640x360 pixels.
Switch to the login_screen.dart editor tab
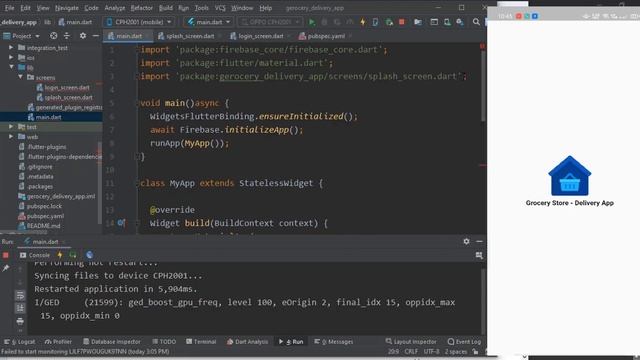(x=260, y=36)
